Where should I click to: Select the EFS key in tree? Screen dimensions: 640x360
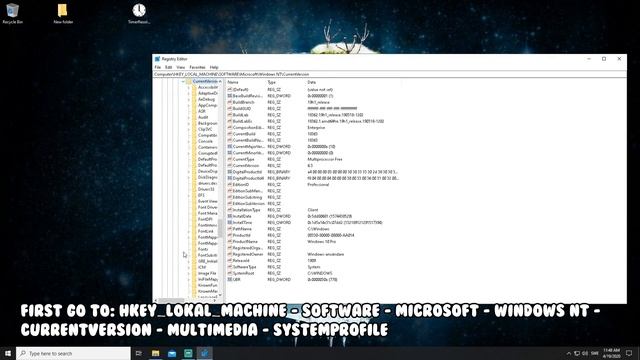pos(201,195)
